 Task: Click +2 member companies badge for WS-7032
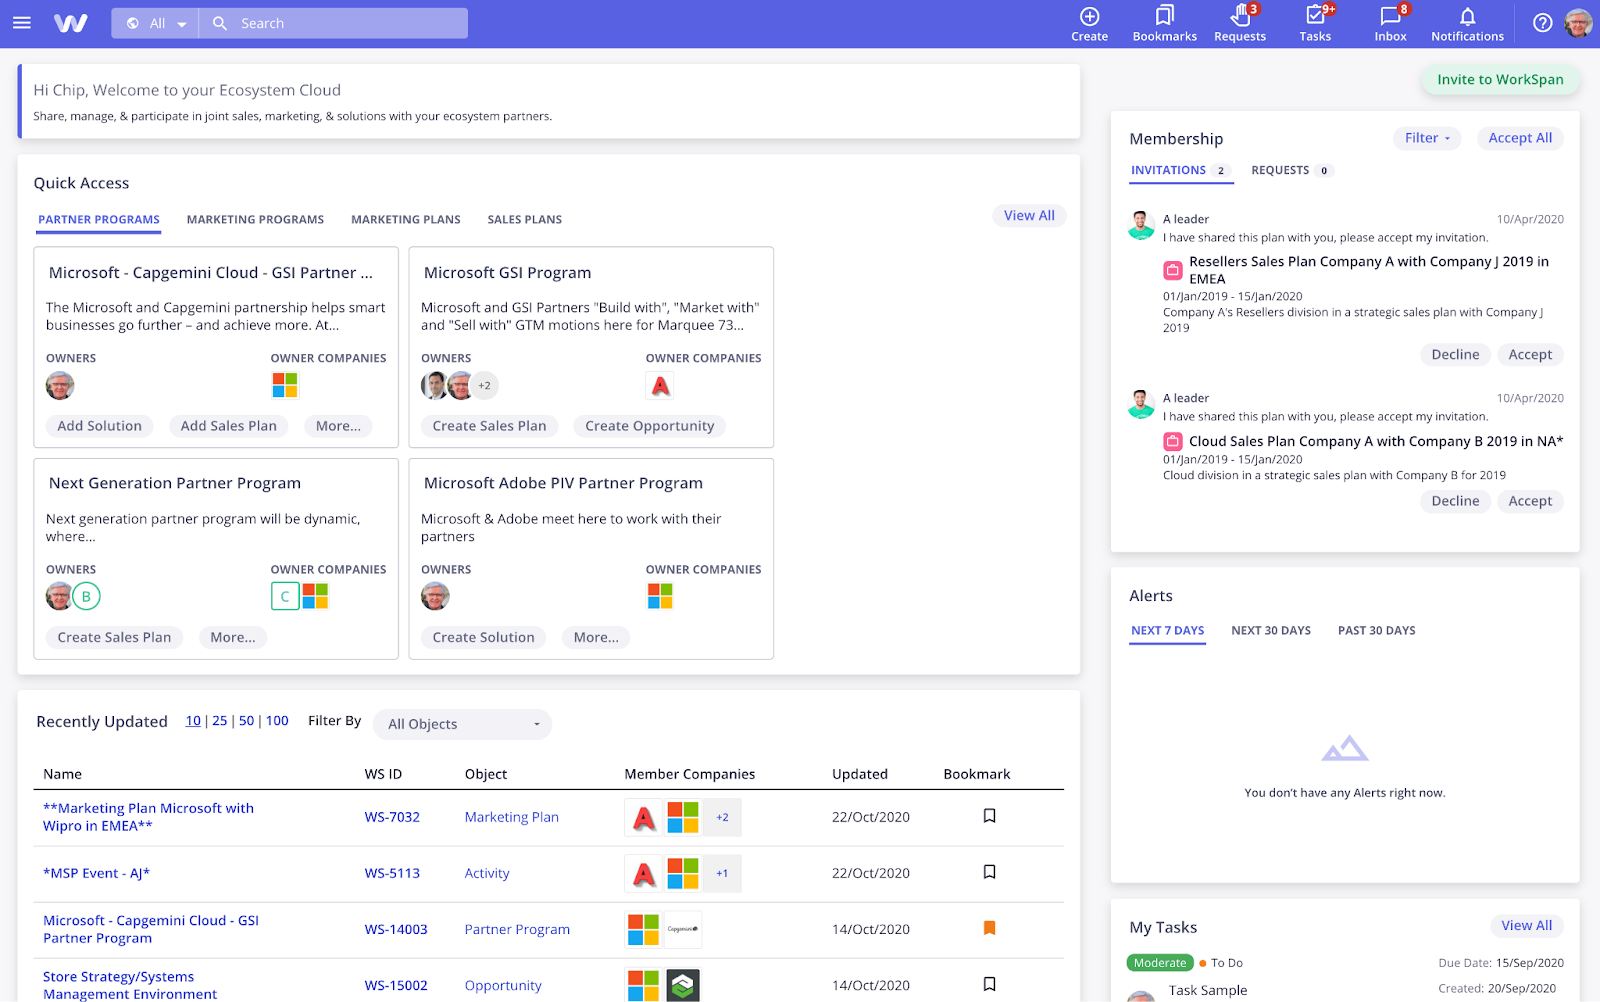722,818
